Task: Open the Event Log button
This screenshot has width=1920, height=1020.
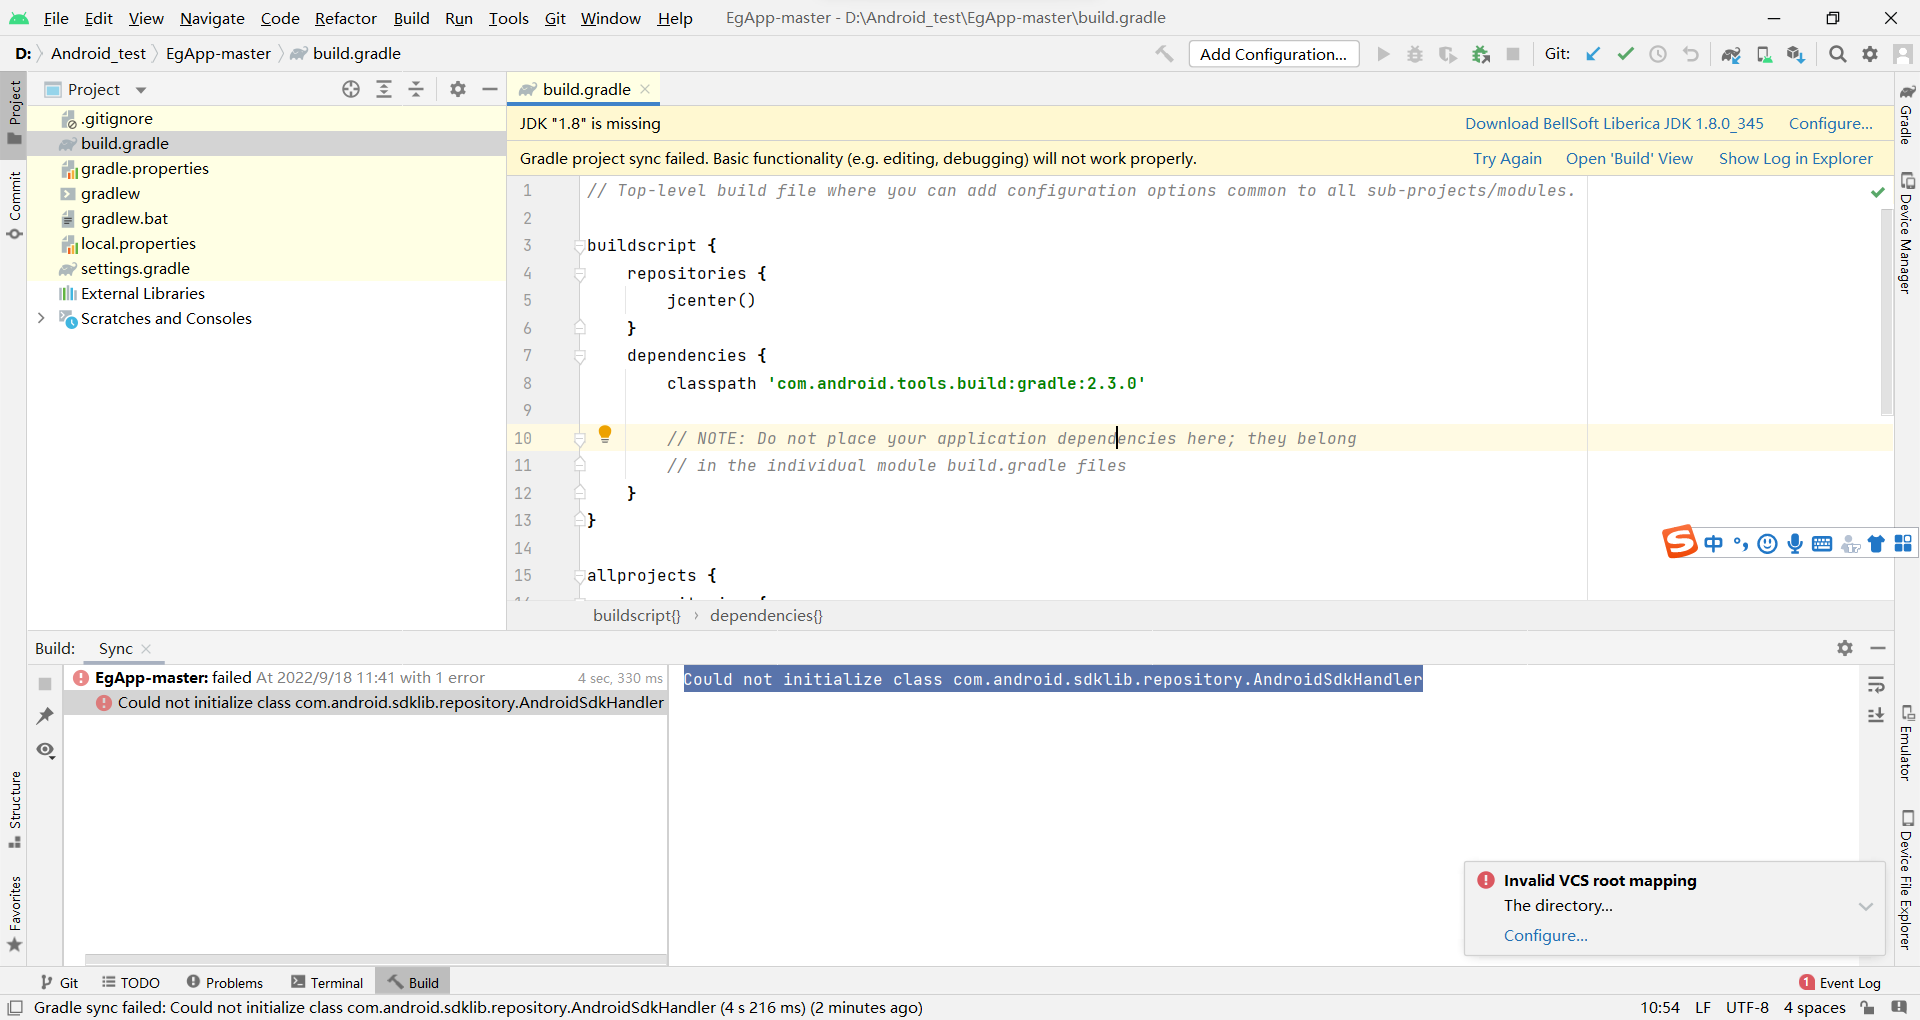Action: tap(1840, 982)
